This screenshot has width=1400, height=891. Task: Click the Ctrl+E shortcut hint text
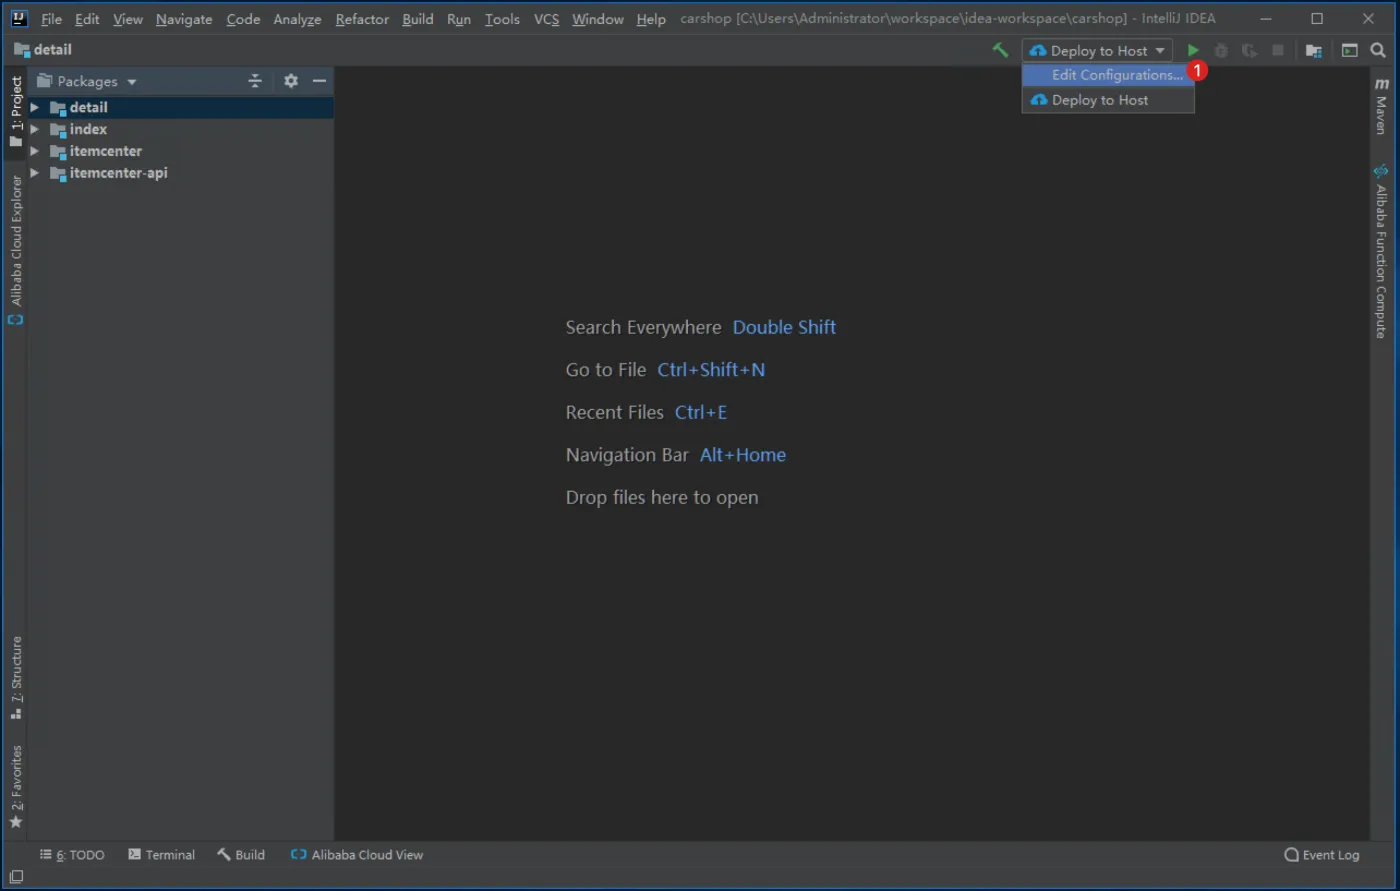pos(701,412)
